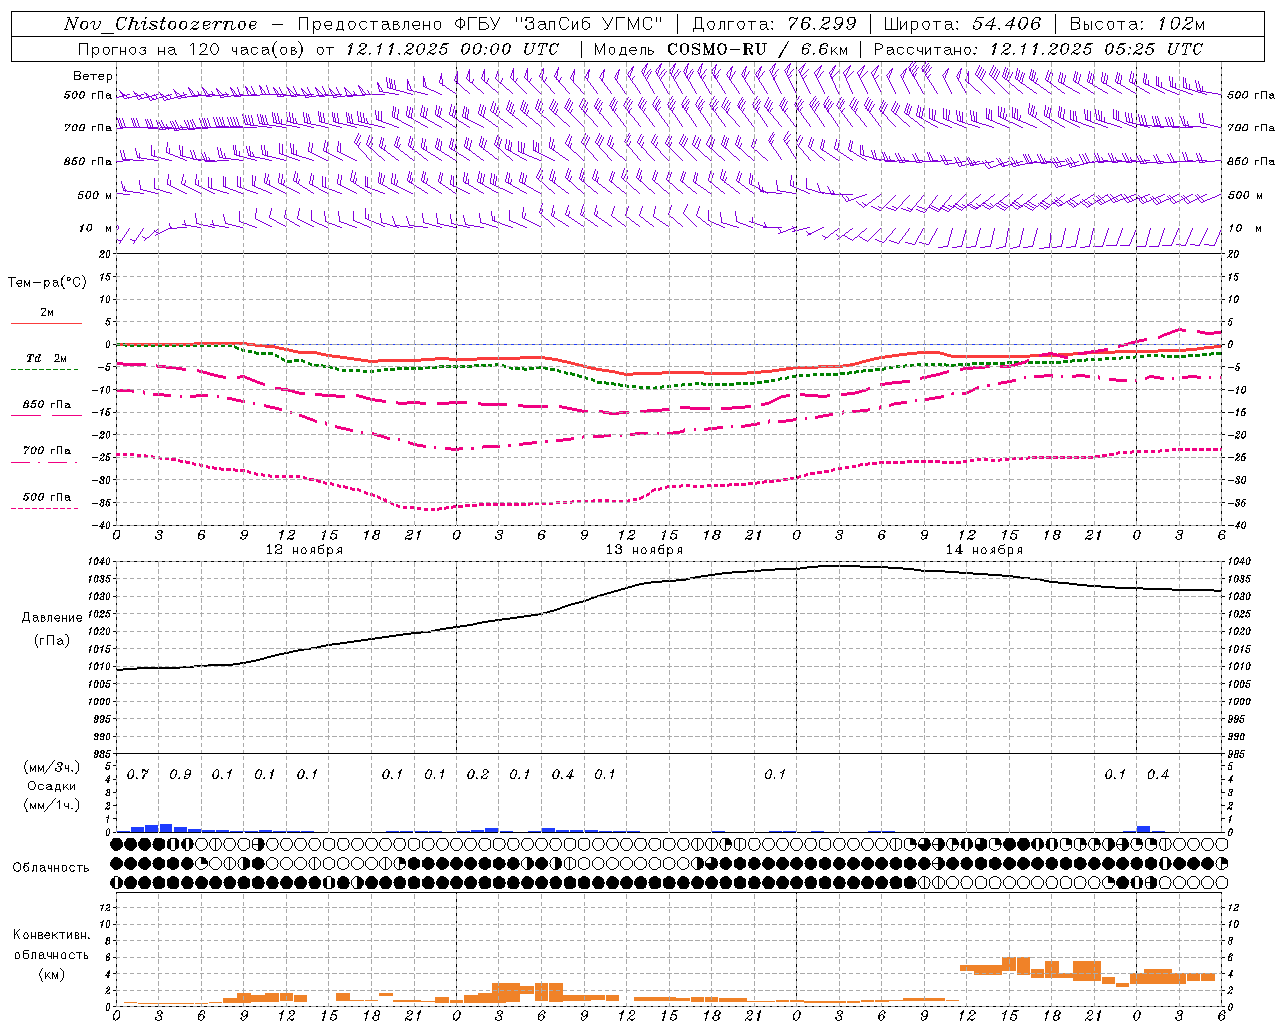Viewport: 1280px width, 1024px height.
Task: Click the Высота: 102м header value
Action: [x=1137, y=24]
